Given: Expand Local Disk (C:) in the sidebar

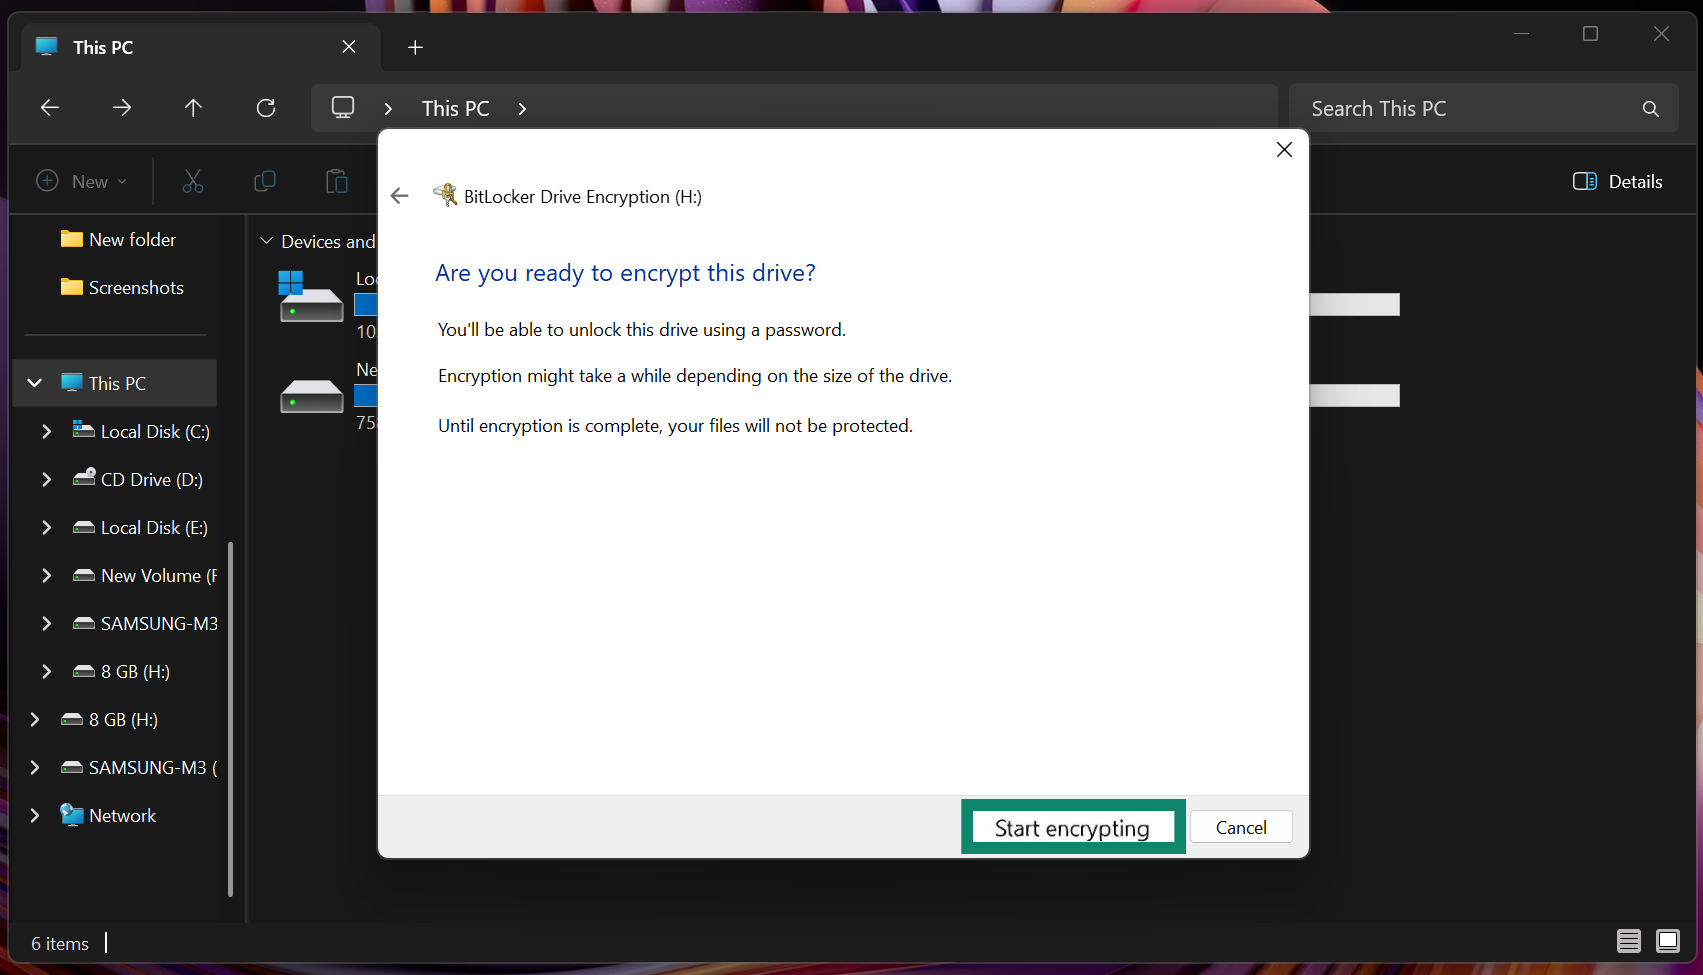Looking at the screenshot, I should click(46, 431).
